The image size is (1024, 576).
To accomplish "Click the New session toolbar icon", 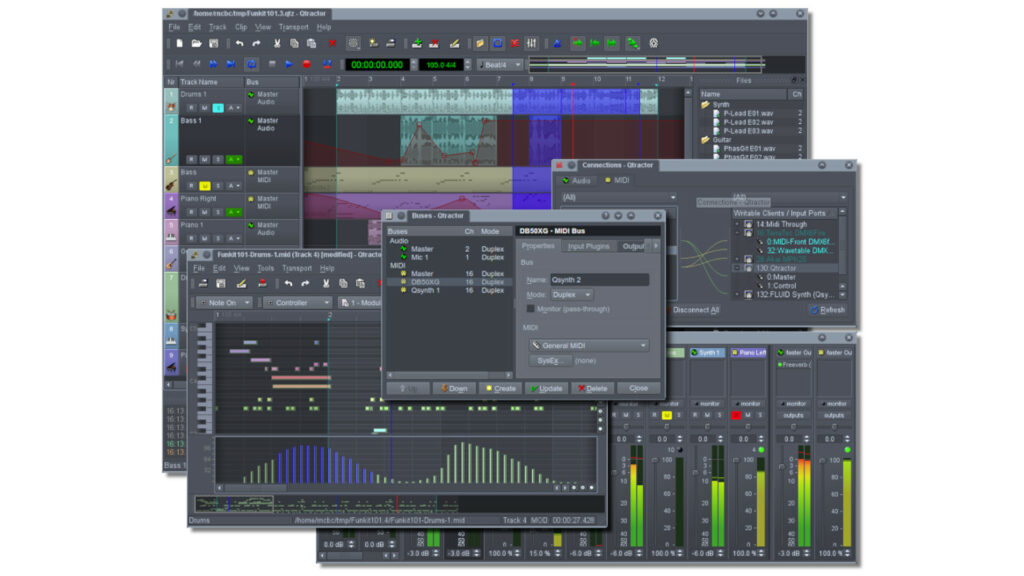I will point(179,43).
